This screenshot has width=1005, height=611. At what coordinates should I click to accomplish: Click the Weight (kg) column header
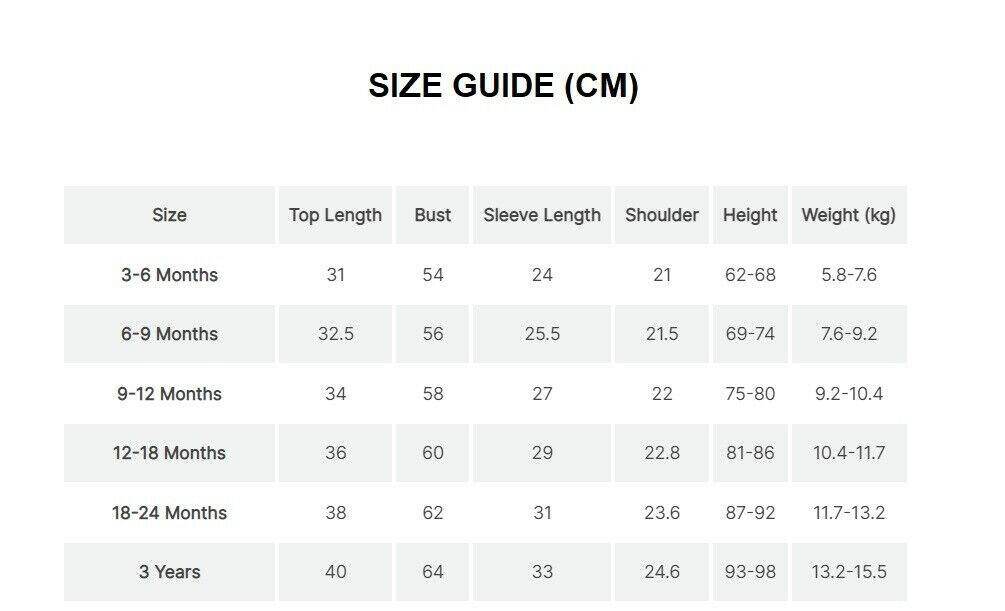(x=849, y=215)
